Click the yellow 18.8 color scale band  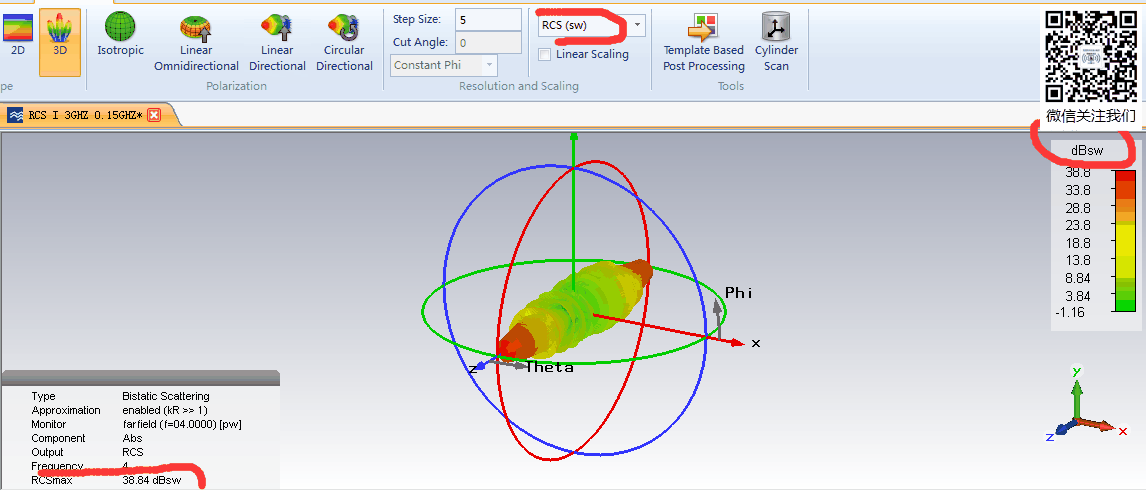(x=1125, y=243)
